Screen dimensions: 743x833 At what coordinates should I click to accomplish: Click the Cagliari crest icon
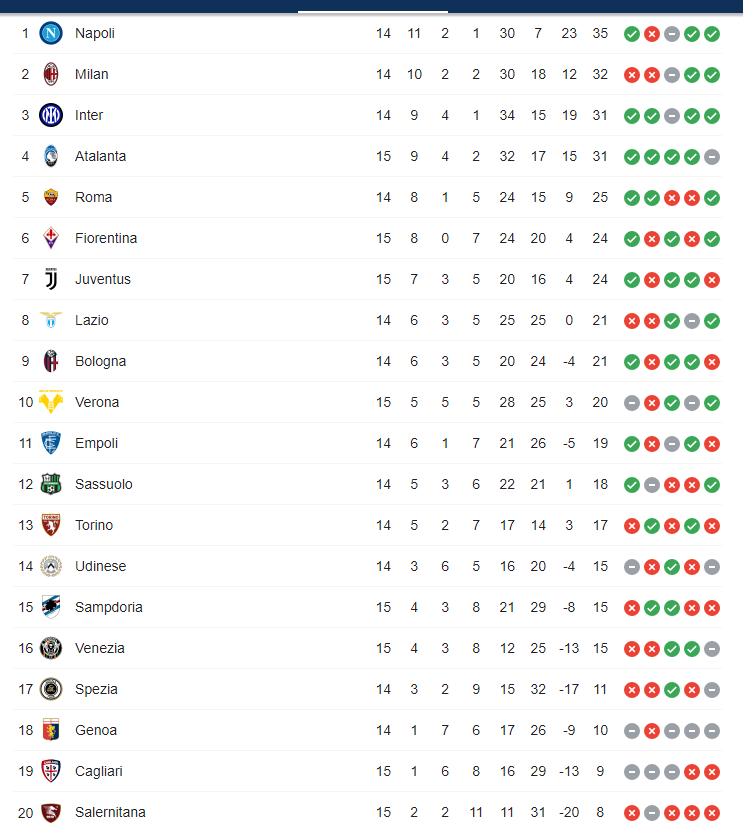pos(51,771)
